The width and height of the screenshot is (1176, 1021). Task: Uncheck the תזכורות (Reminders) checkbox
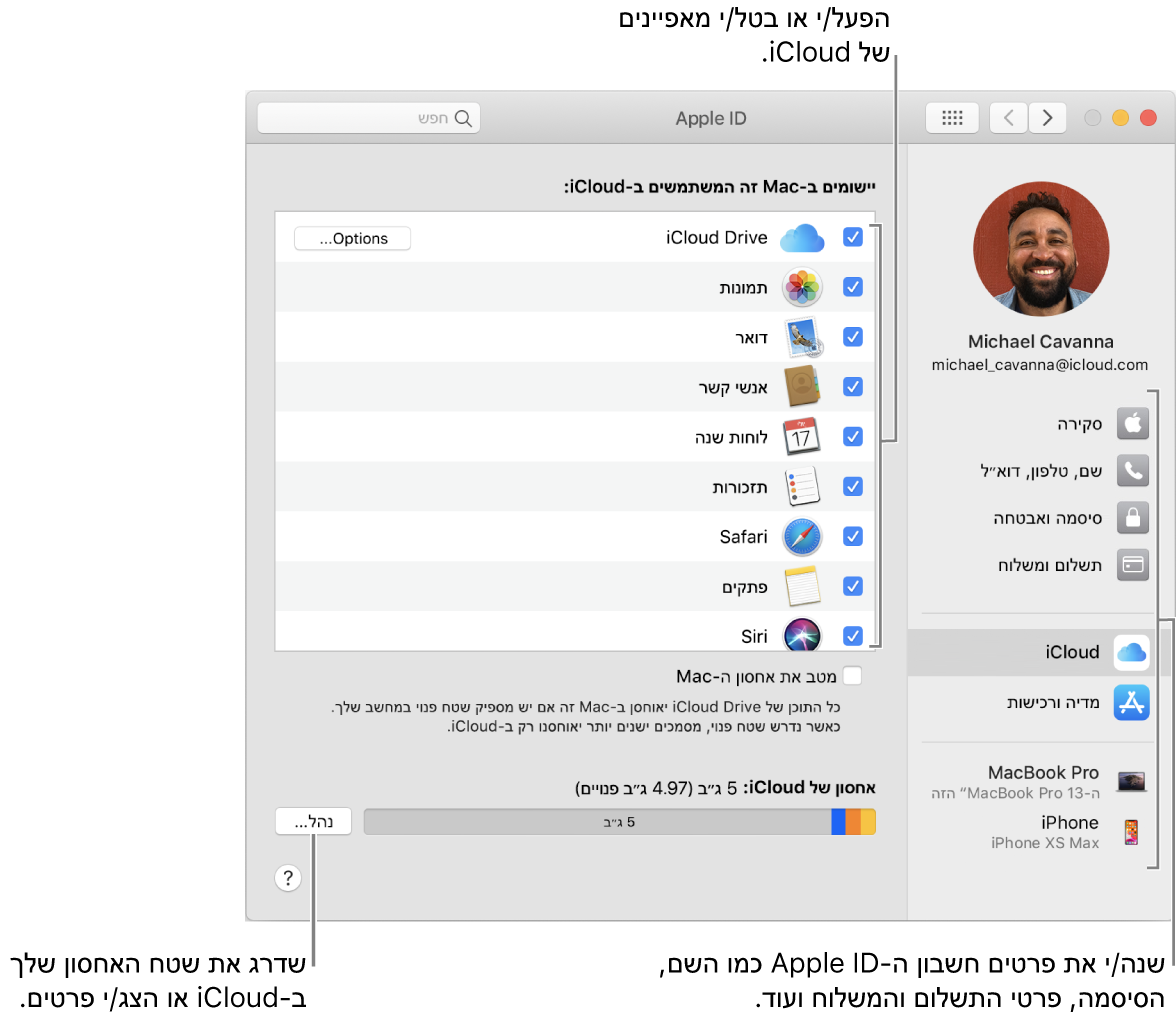pos(853,486)
